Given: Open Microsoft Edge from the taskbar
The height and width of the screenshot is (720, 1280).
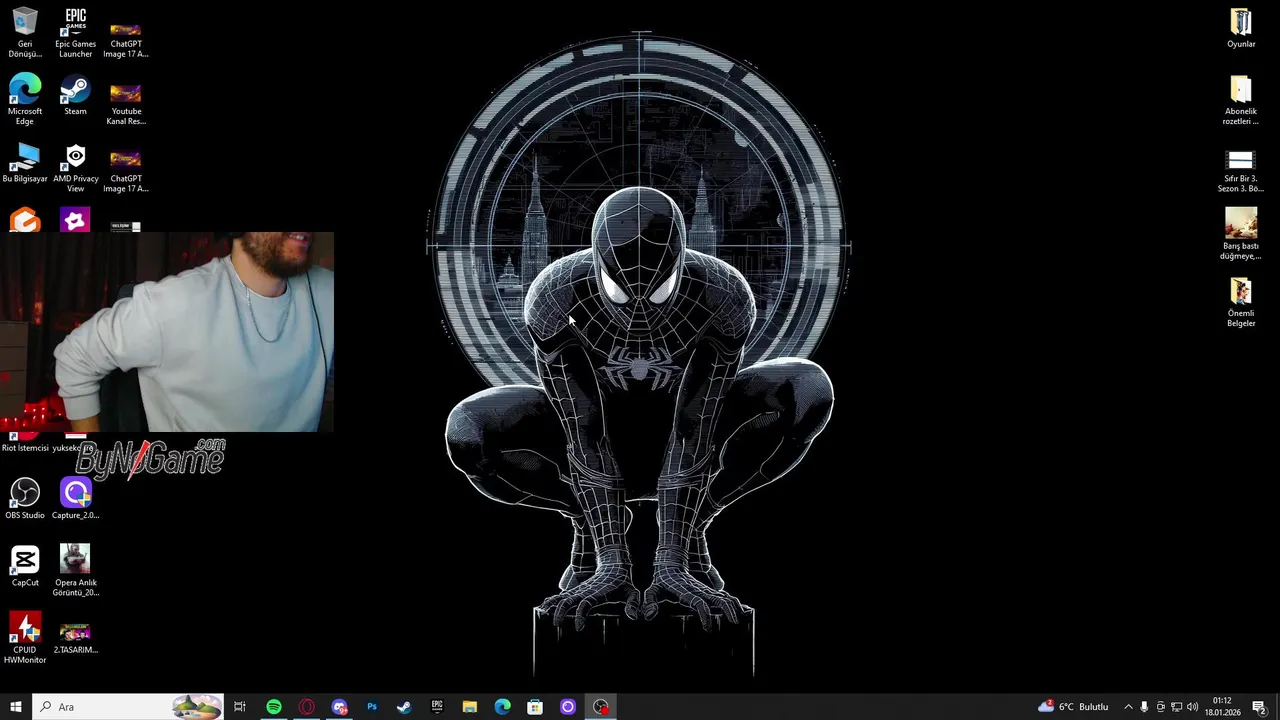Looking at the screenshot, I should click(502, 707).
